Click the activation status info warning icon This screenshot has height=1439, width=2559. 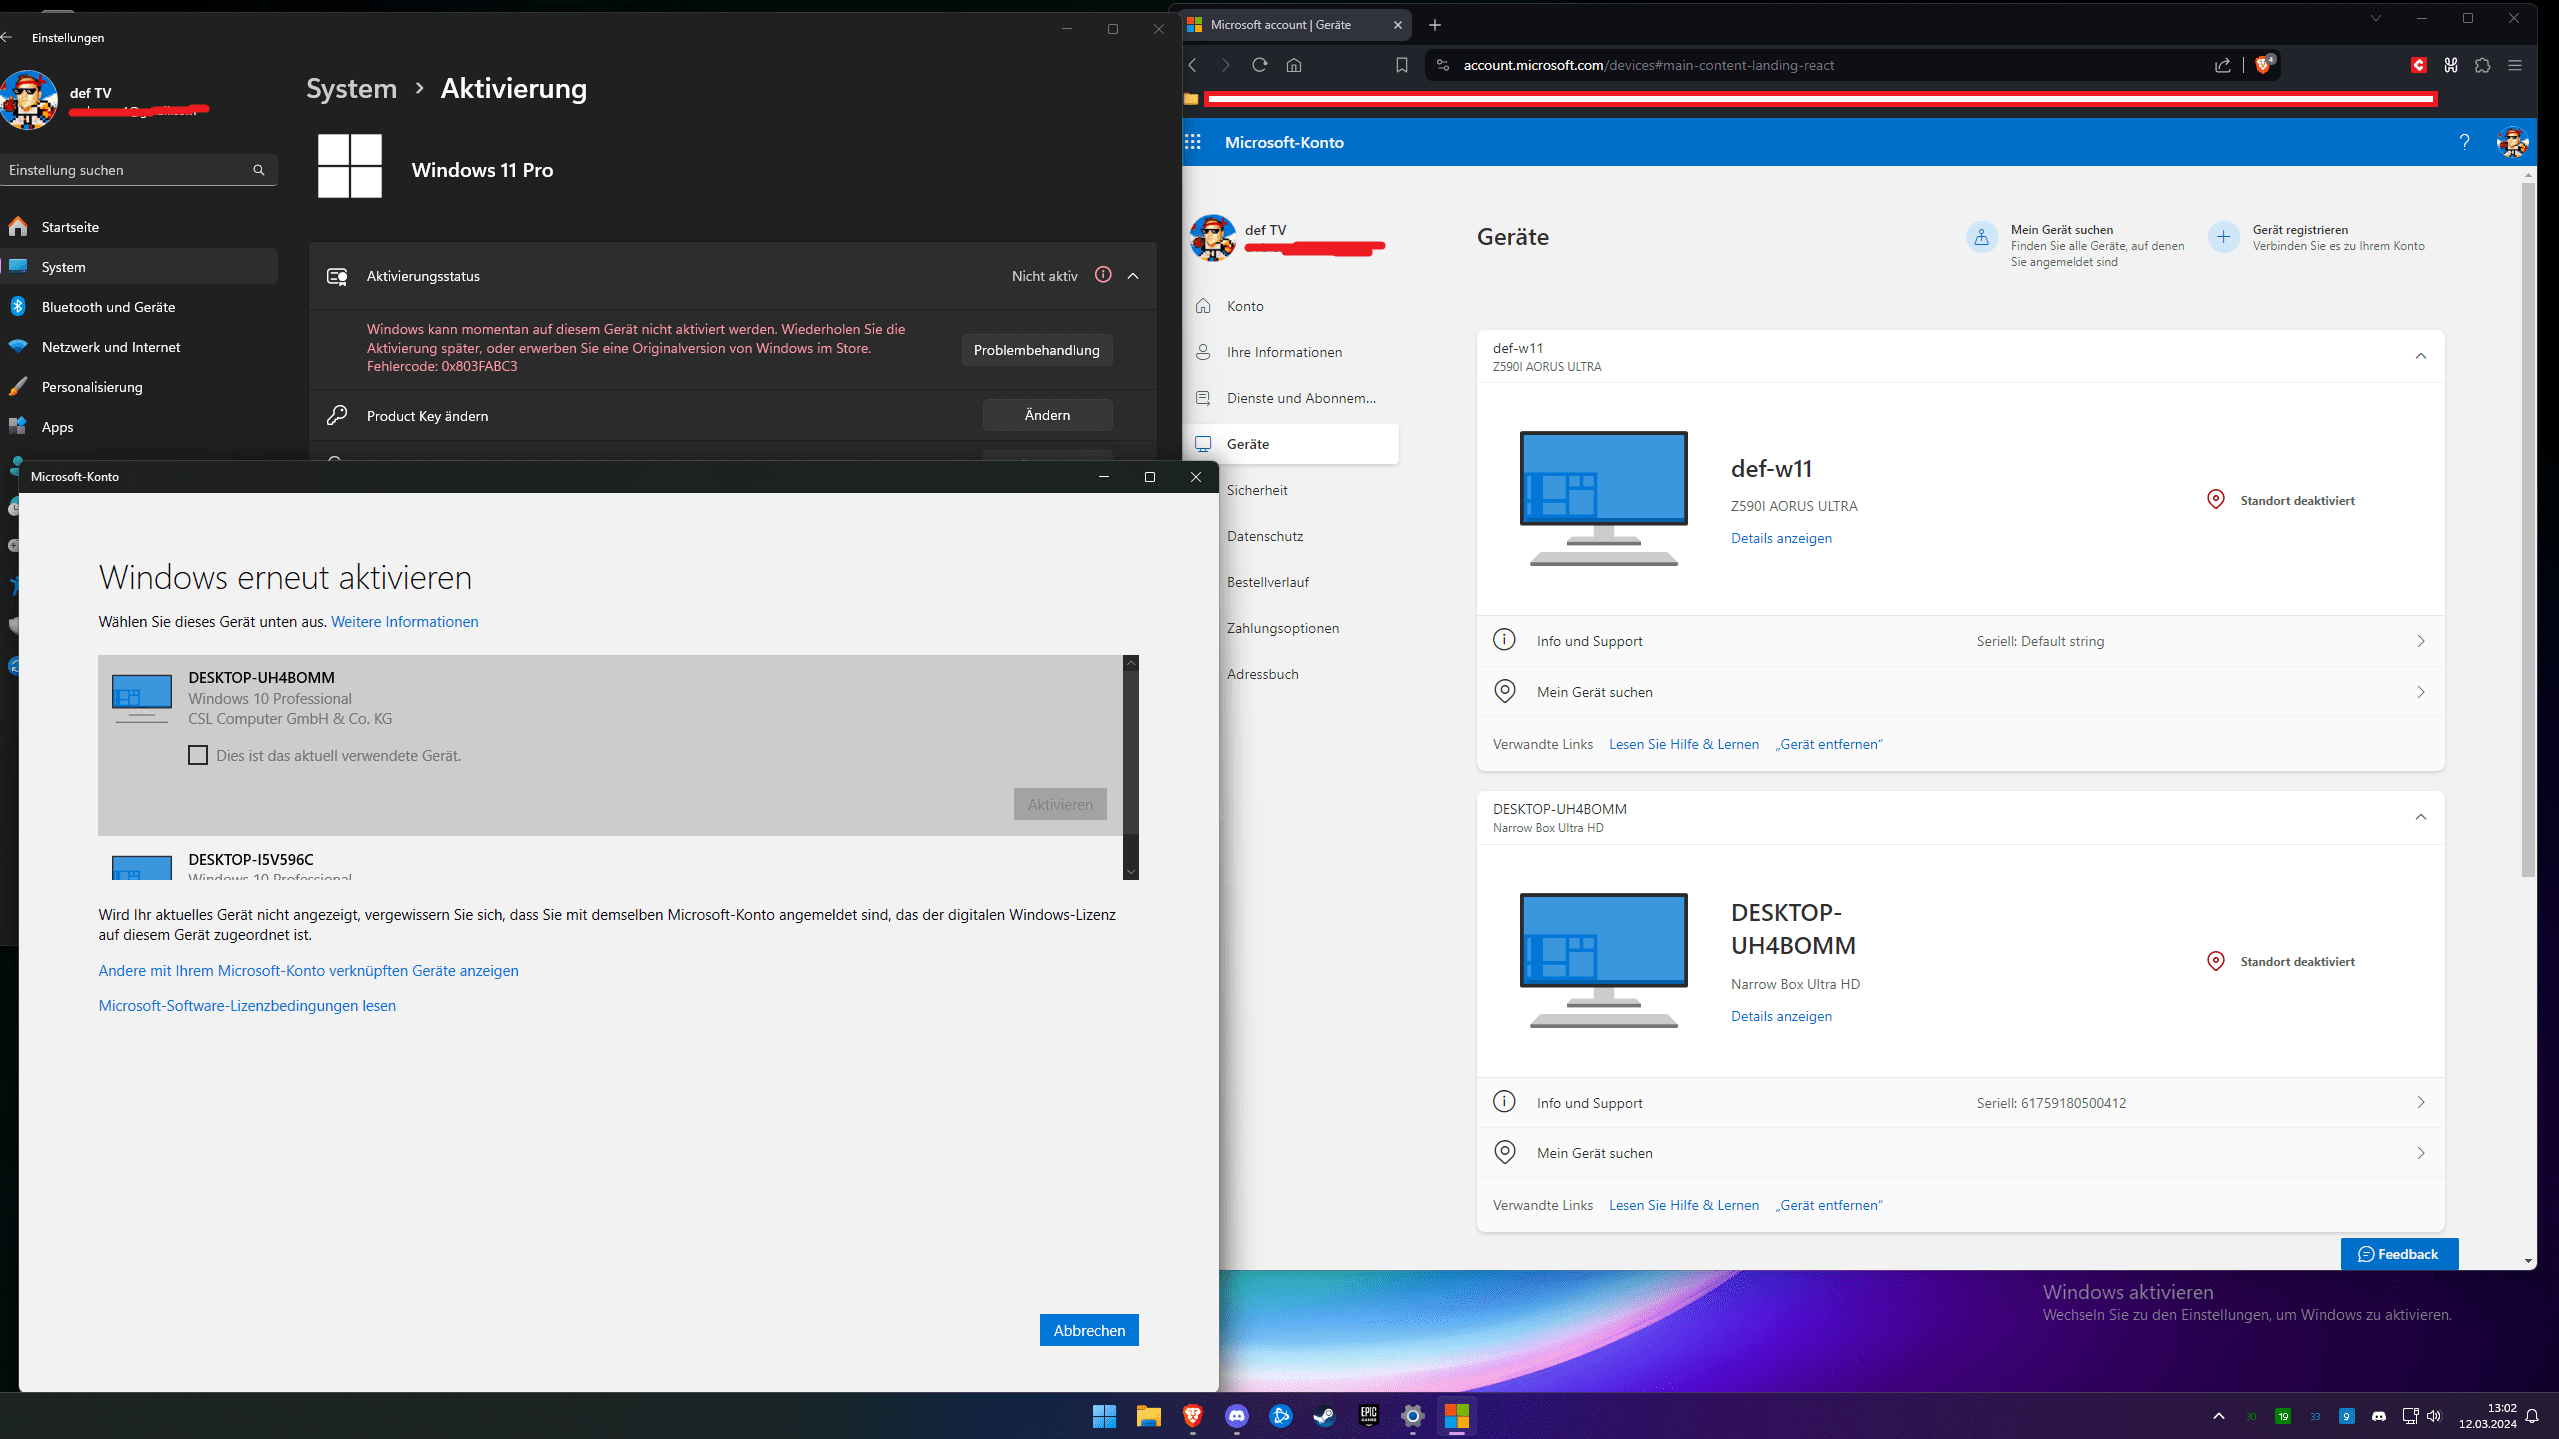tap(1103, 274)
